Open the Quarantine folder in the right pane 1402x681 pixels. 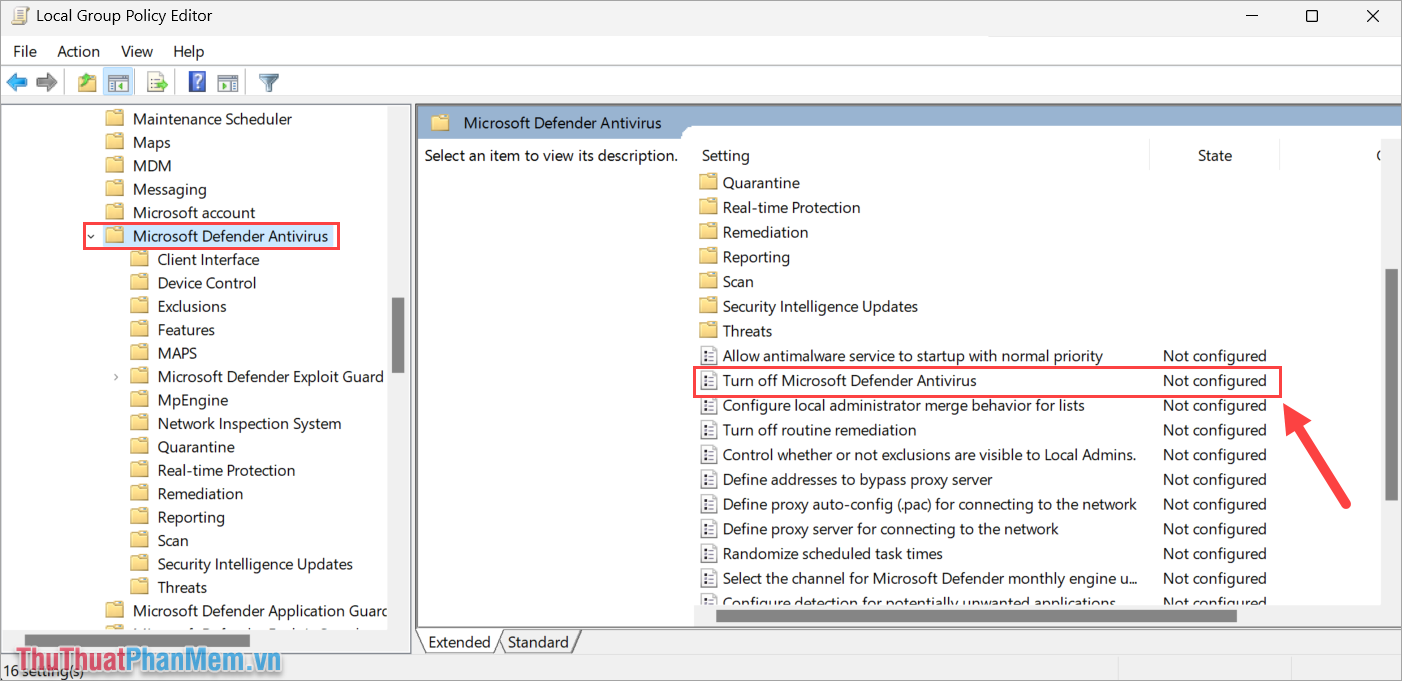pyautogui.click(x=760, y=182)
